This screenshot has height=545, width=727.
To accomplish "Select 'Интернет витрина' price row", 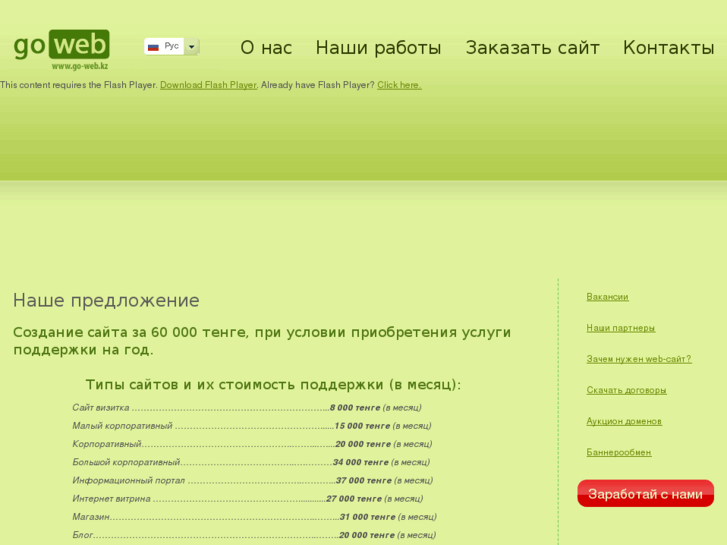I will click(x=248, y=499).
